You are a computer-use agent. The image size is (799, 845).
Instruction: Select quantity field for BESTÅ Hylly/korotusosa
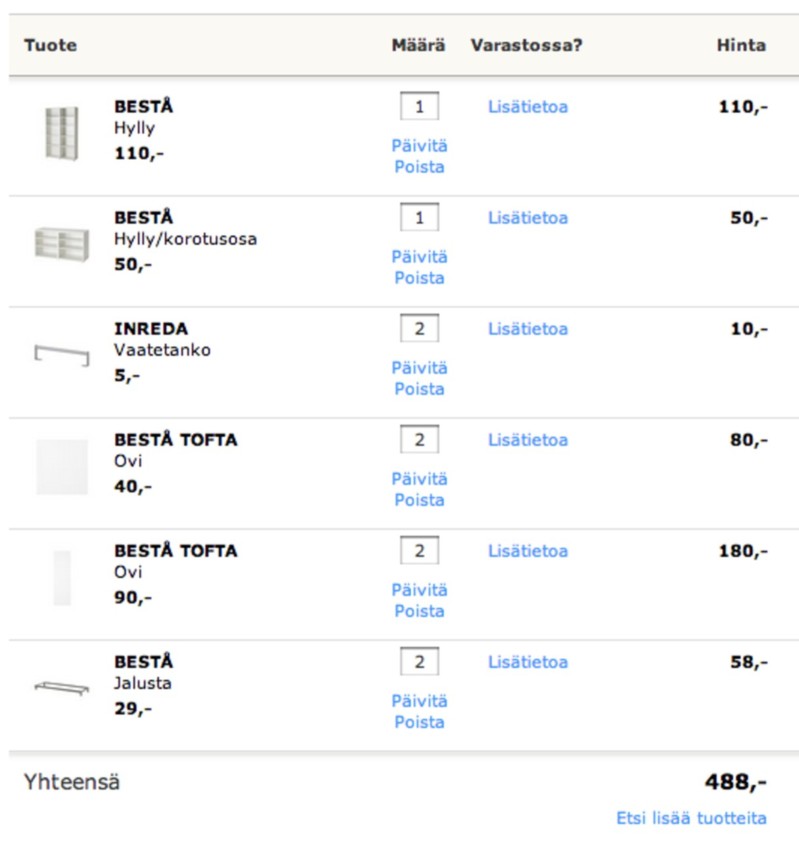coord(419,217)
